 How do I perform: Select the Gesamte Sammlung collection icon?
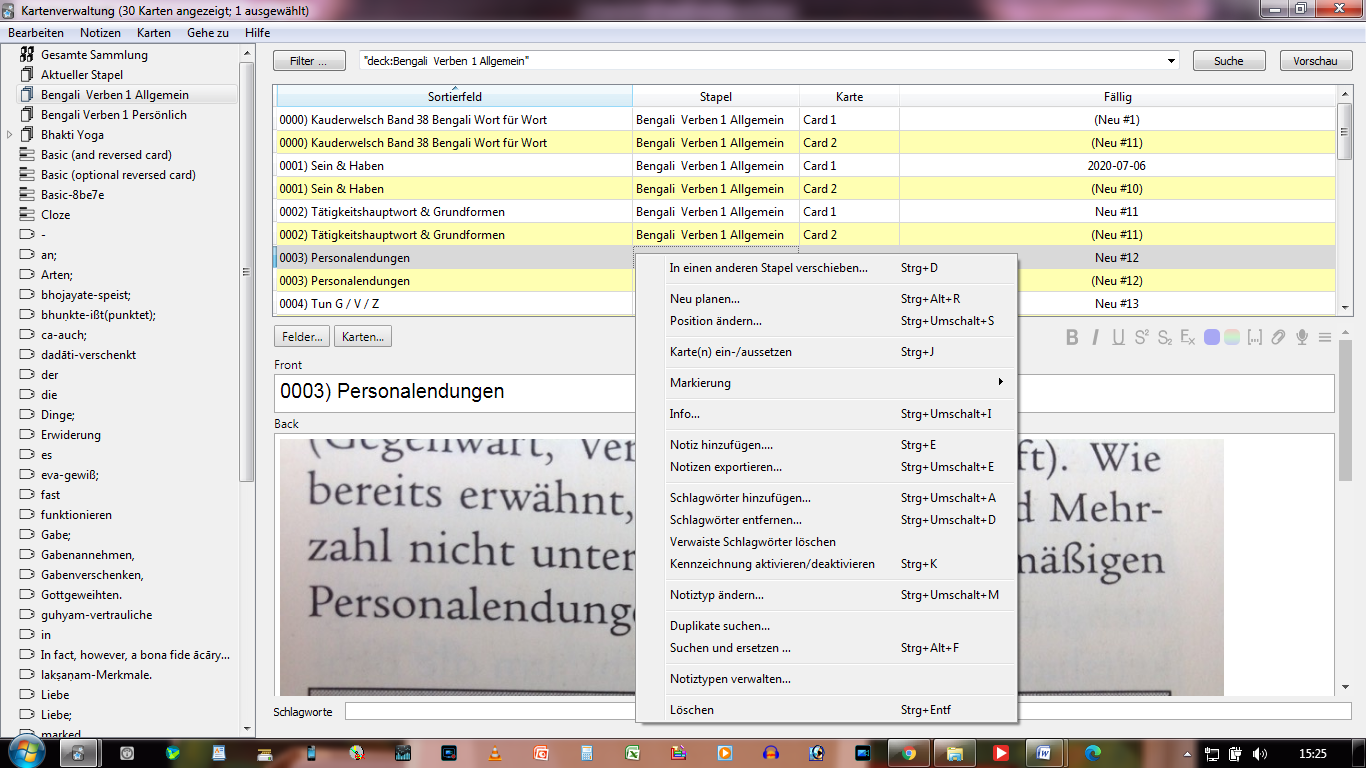click(x=27, y=55)
